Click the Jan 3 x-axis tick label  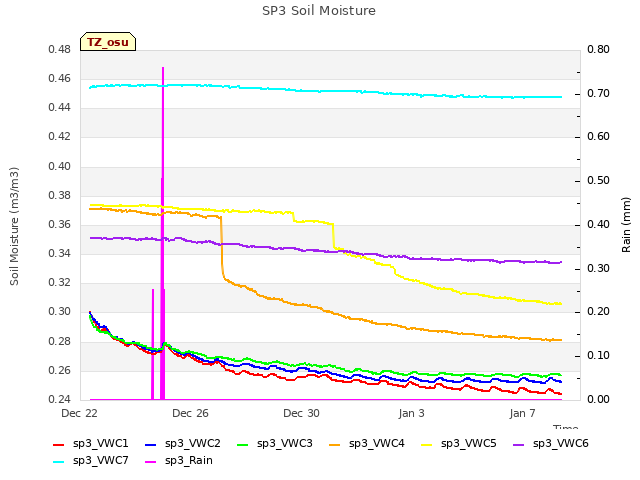click(411, 413)
